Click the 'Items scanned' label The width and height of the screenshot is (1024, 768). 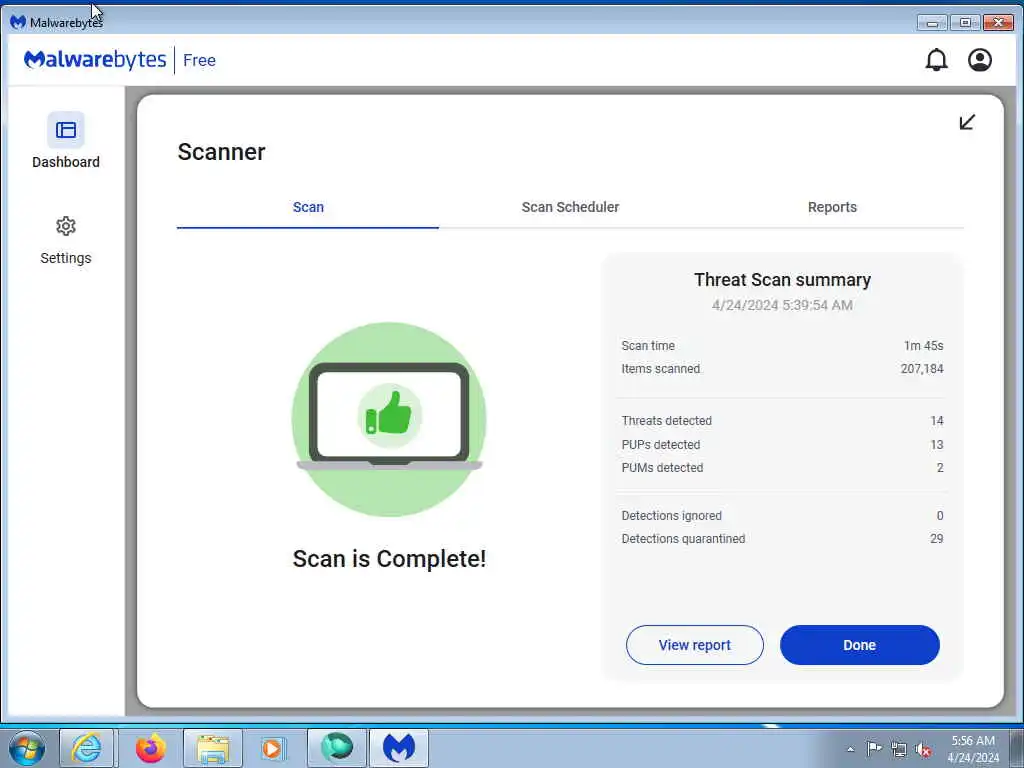click(x=660, y=369)
